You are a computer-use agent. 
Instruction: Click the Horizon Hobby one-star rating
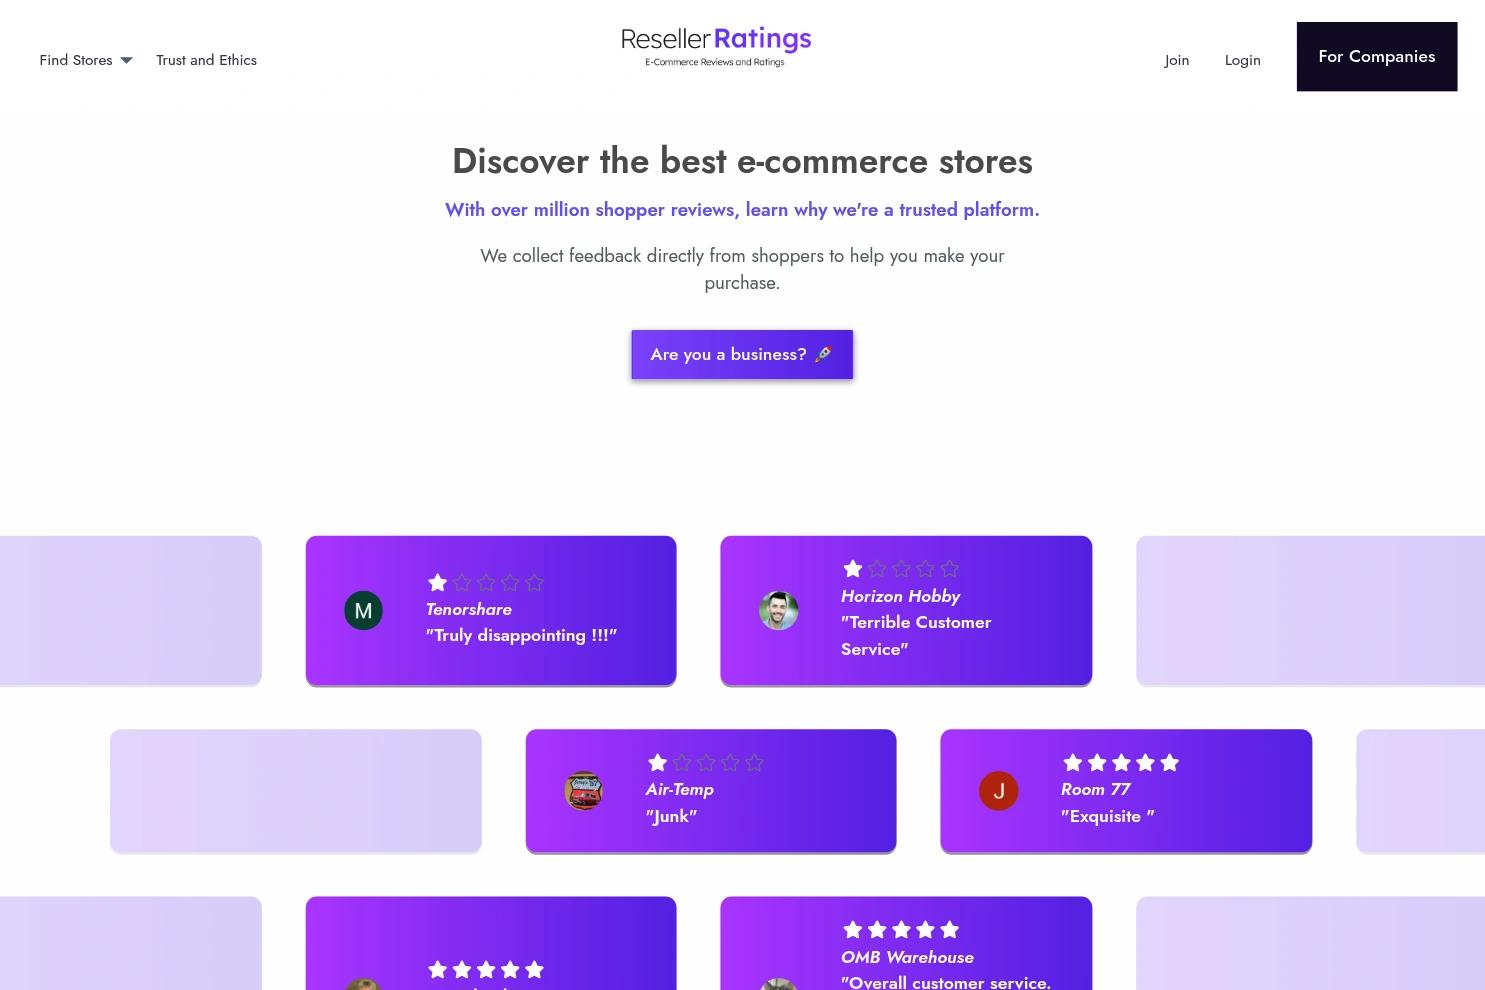(x=901, y=569)
